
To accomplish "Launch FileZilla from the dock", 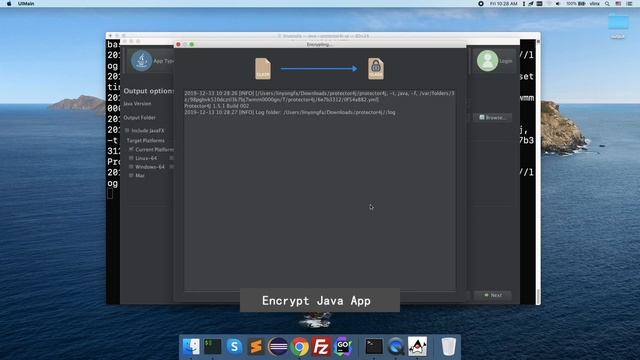I will [321, 347].
